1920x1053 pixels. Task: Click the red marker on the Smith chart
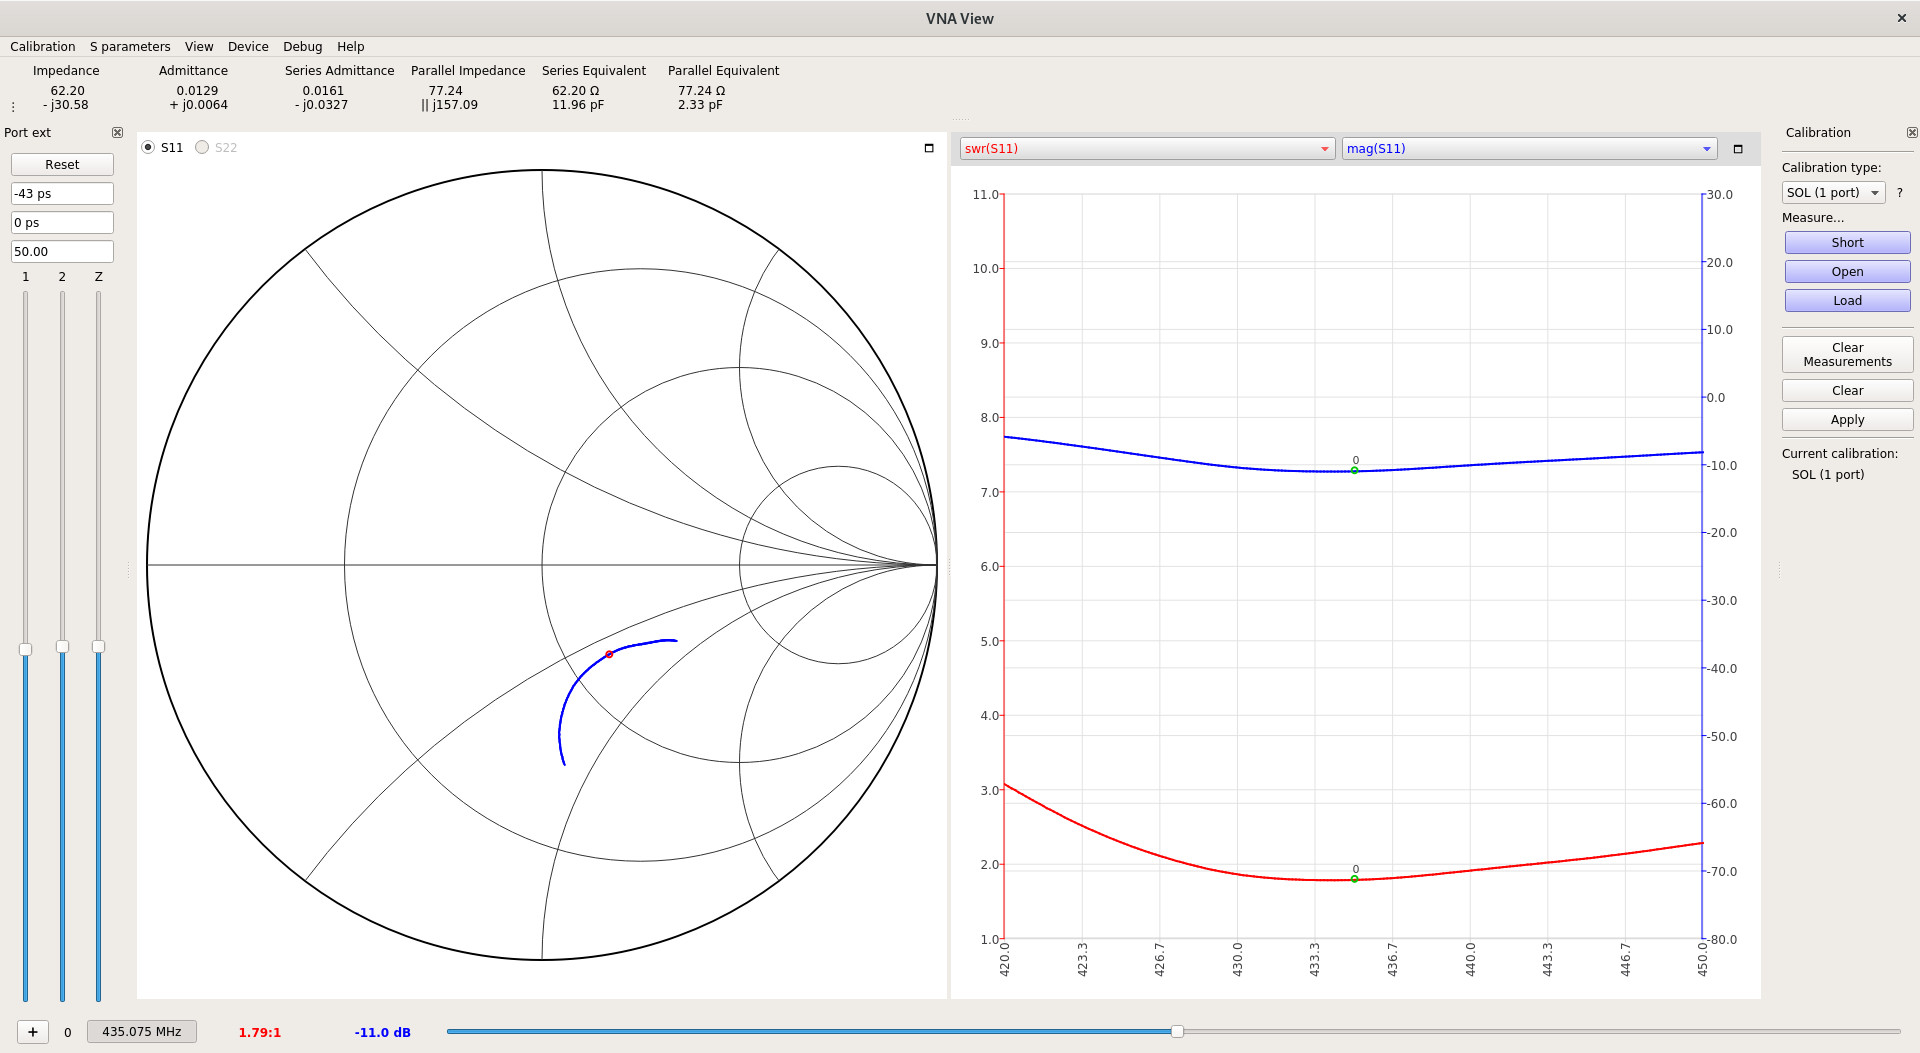[609, 654]
